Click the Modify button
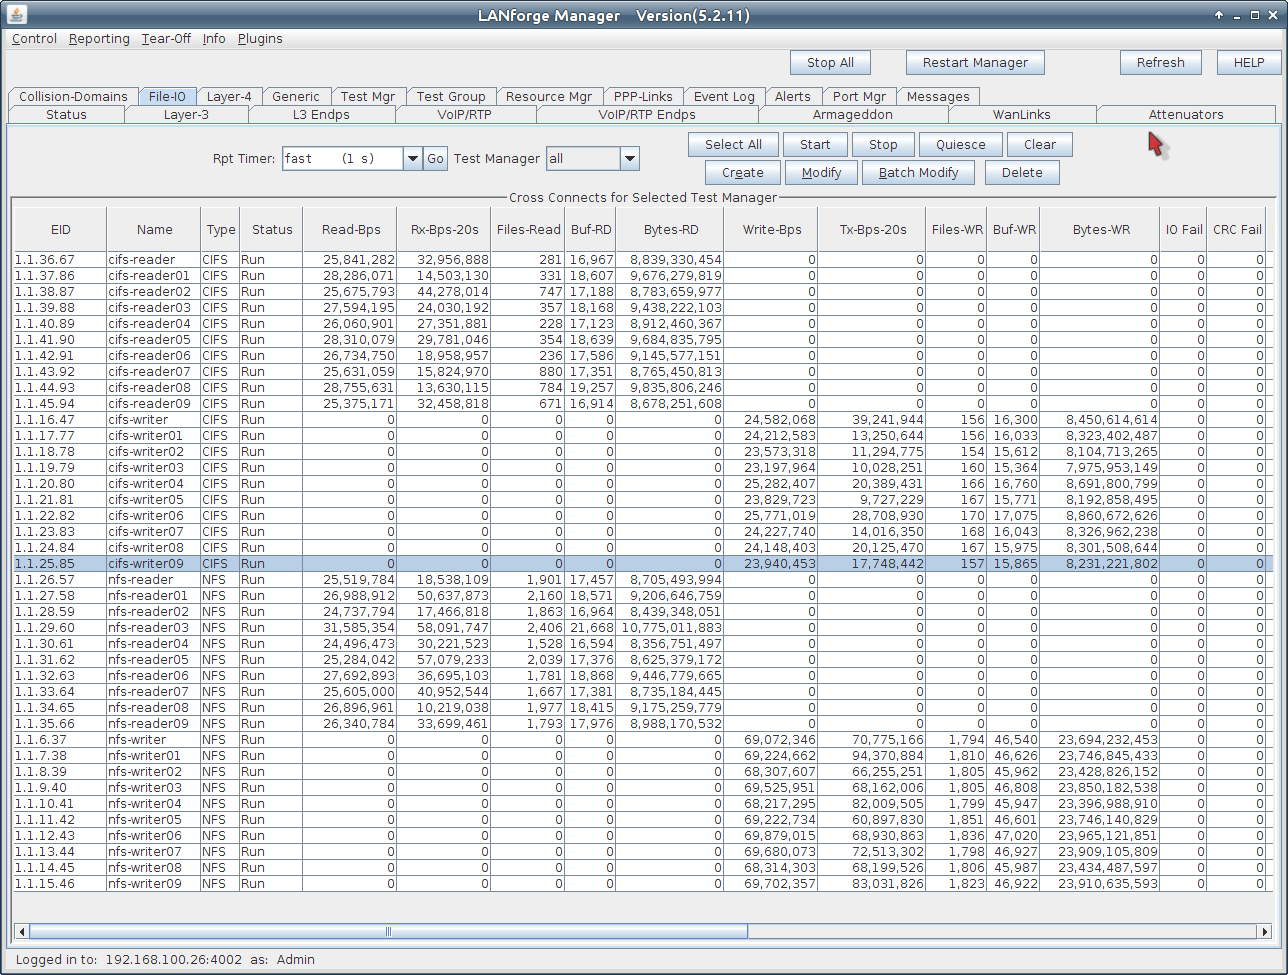Viewport: 1288px width, 975px height. pyautogui.click(x=821, y=173)
